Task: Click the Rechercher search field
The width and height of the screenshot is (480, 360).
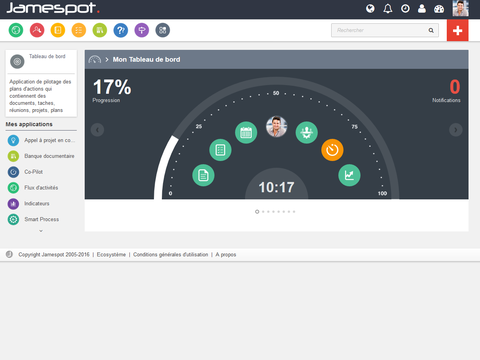Action: [385, 30]
